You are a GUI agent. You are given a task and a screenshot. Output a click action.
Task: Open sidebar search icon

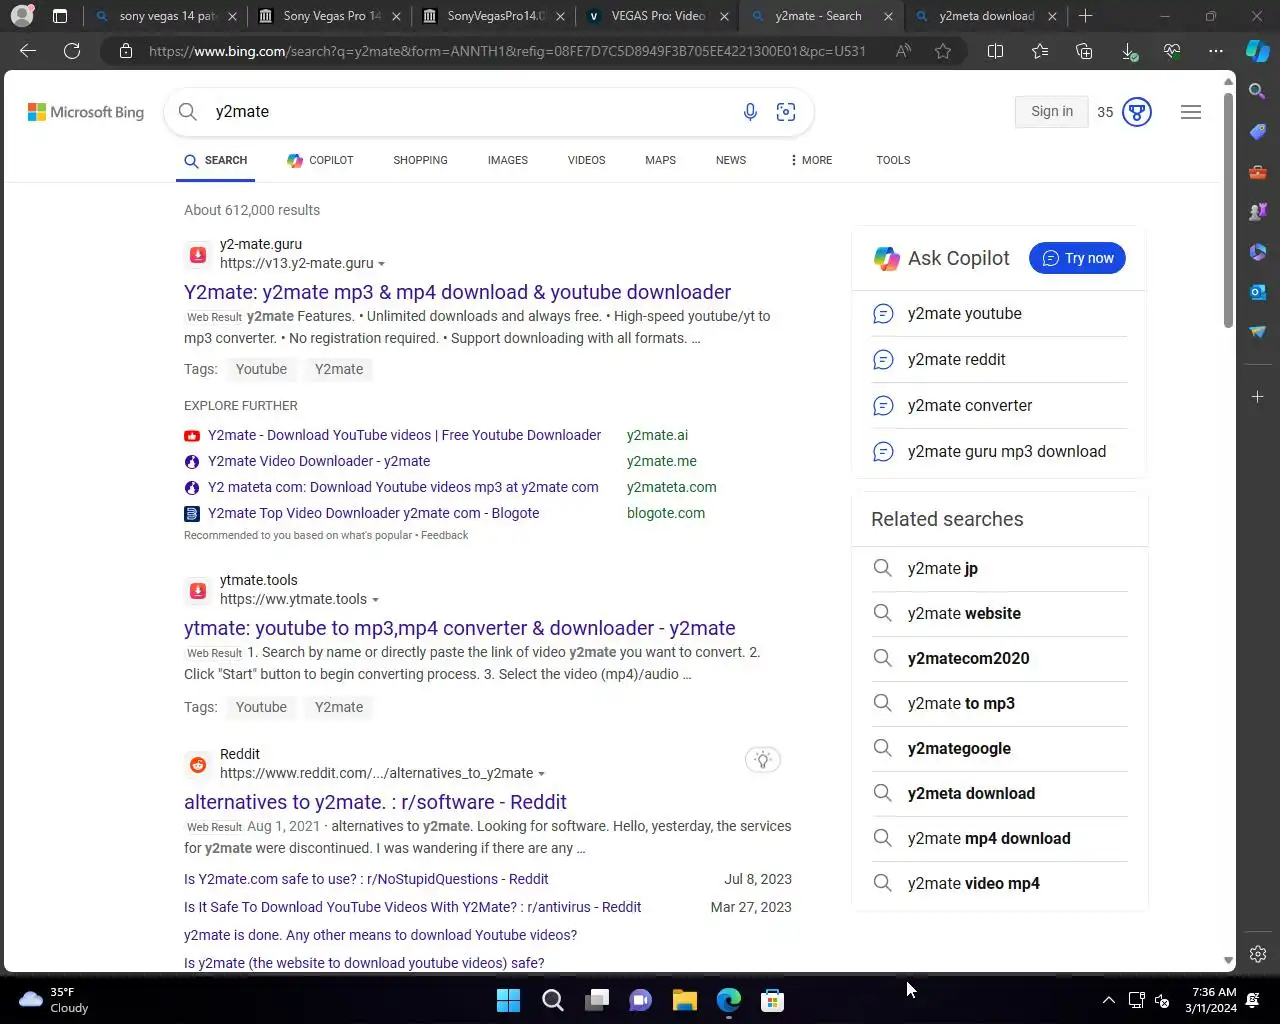coord(1258,91)
